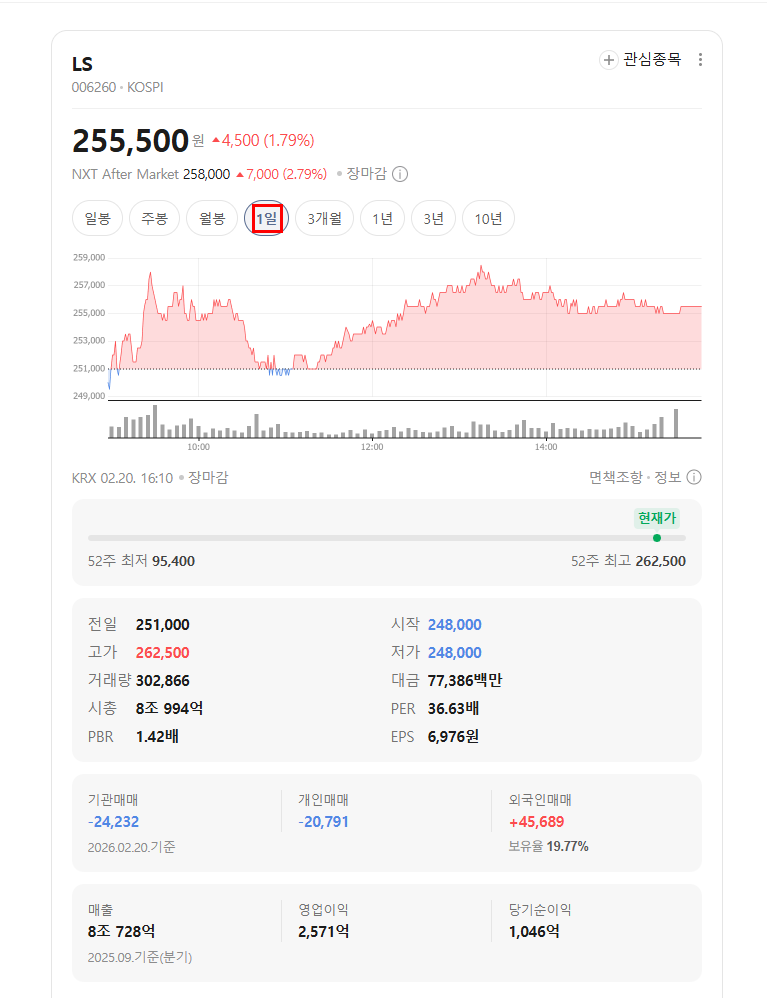This screenshot has height=998, width=767.
Task: Open the 면책조항 · 정보 disclaimer link
Action: click(635, 477)
